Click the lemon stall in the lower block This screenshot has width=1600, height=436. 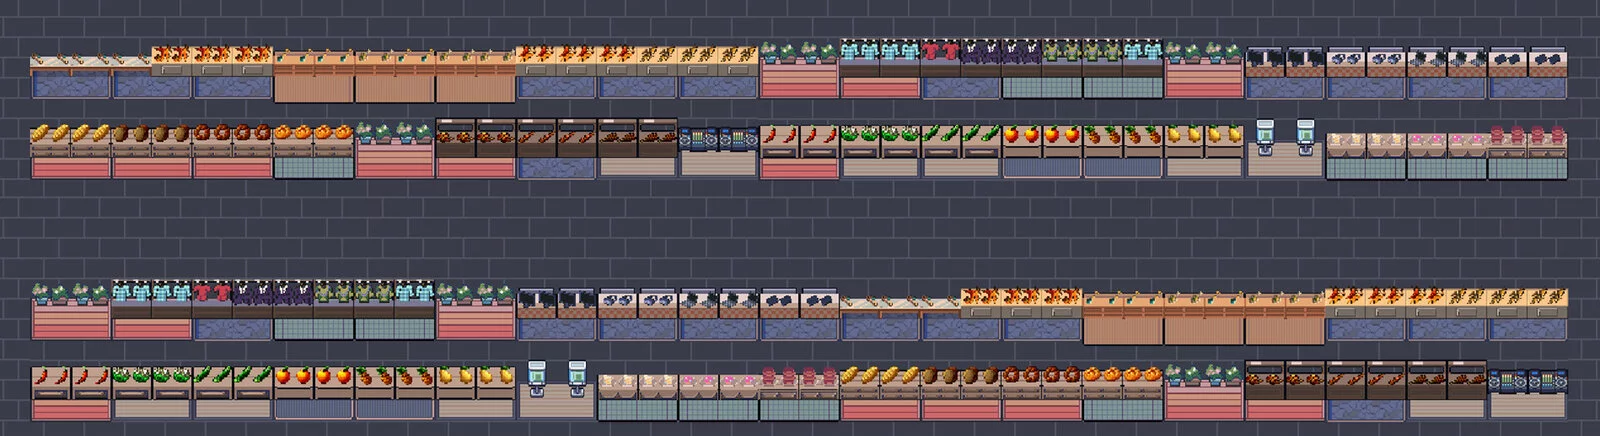tap(476, 392)
